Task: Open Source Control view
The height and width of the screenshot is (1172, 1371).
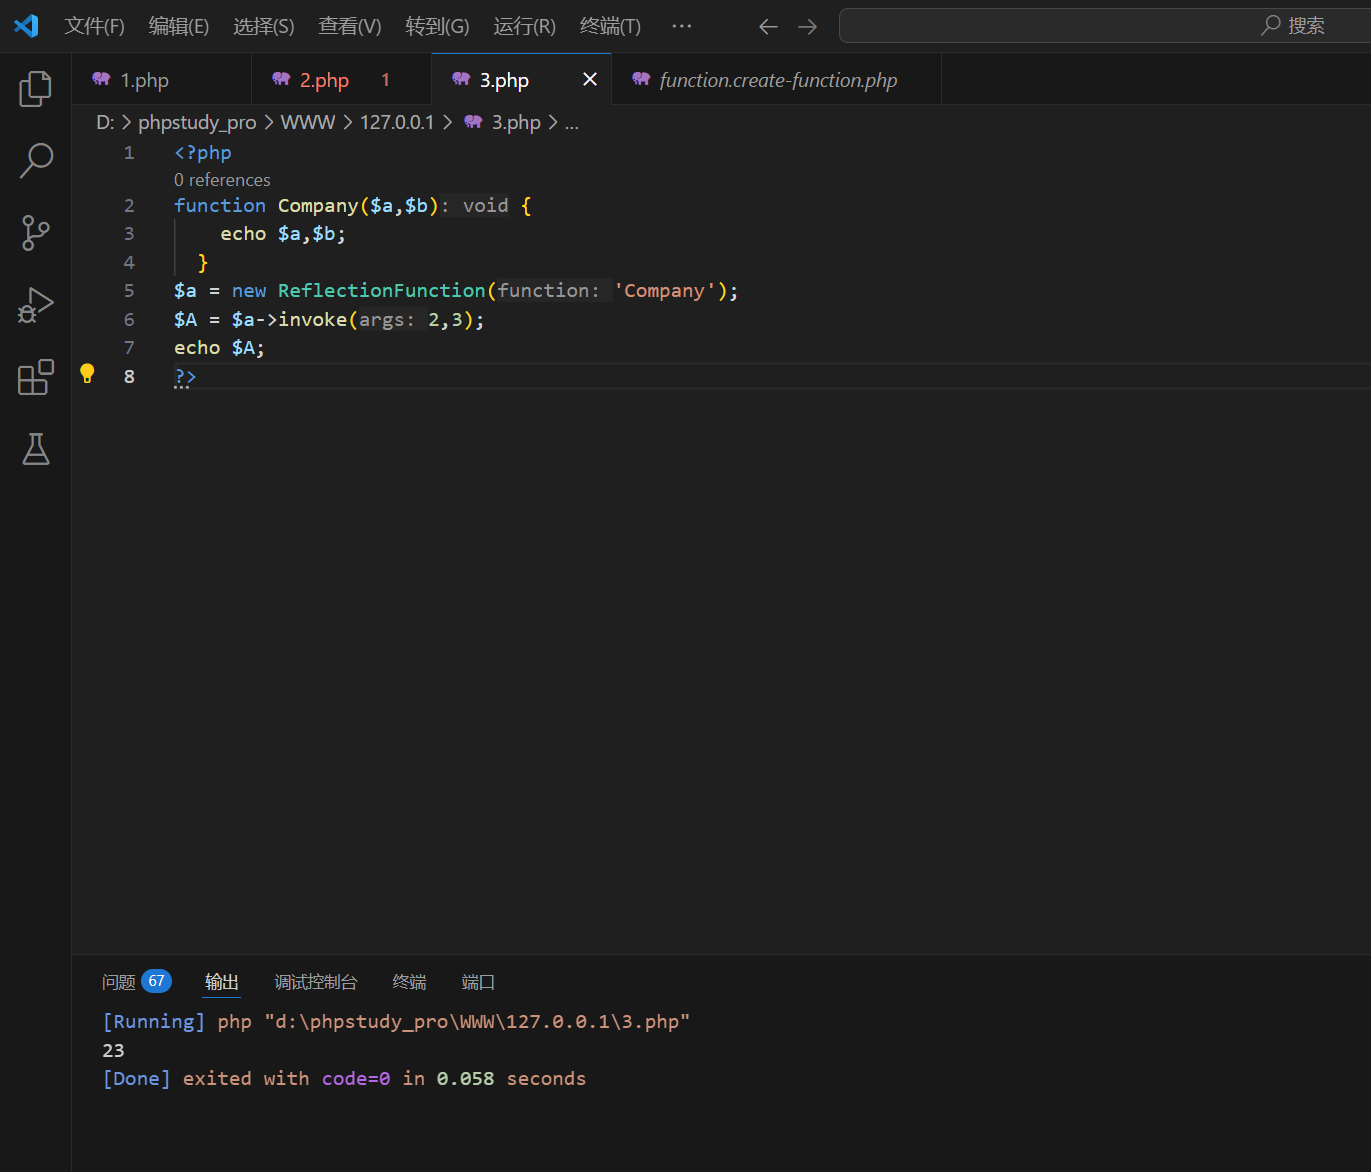Action: coord(35,232)
